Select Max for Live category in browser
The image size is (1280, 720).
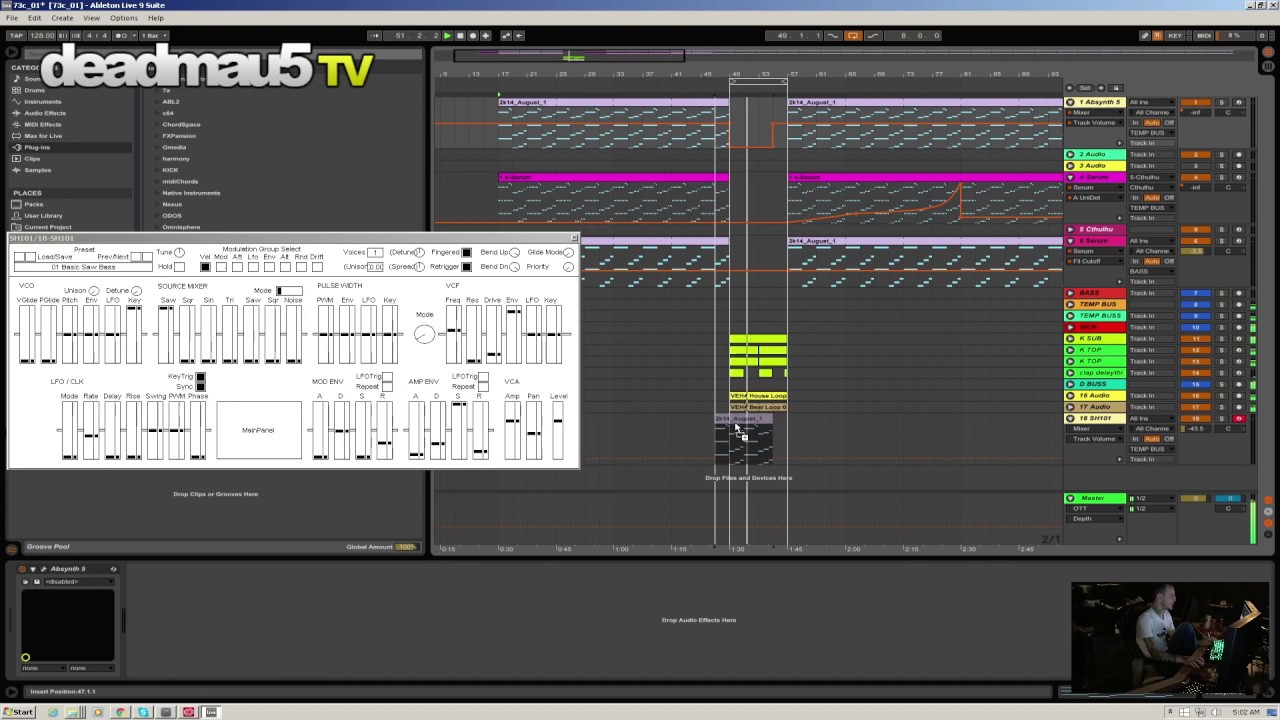[x=43, y=136]
